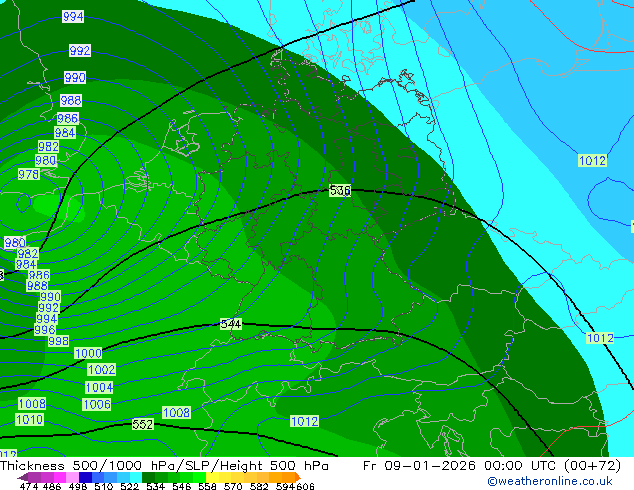Screen dimensions: 634x490
Task: Click the 990 label between 992 and 988
Action: 75,77
